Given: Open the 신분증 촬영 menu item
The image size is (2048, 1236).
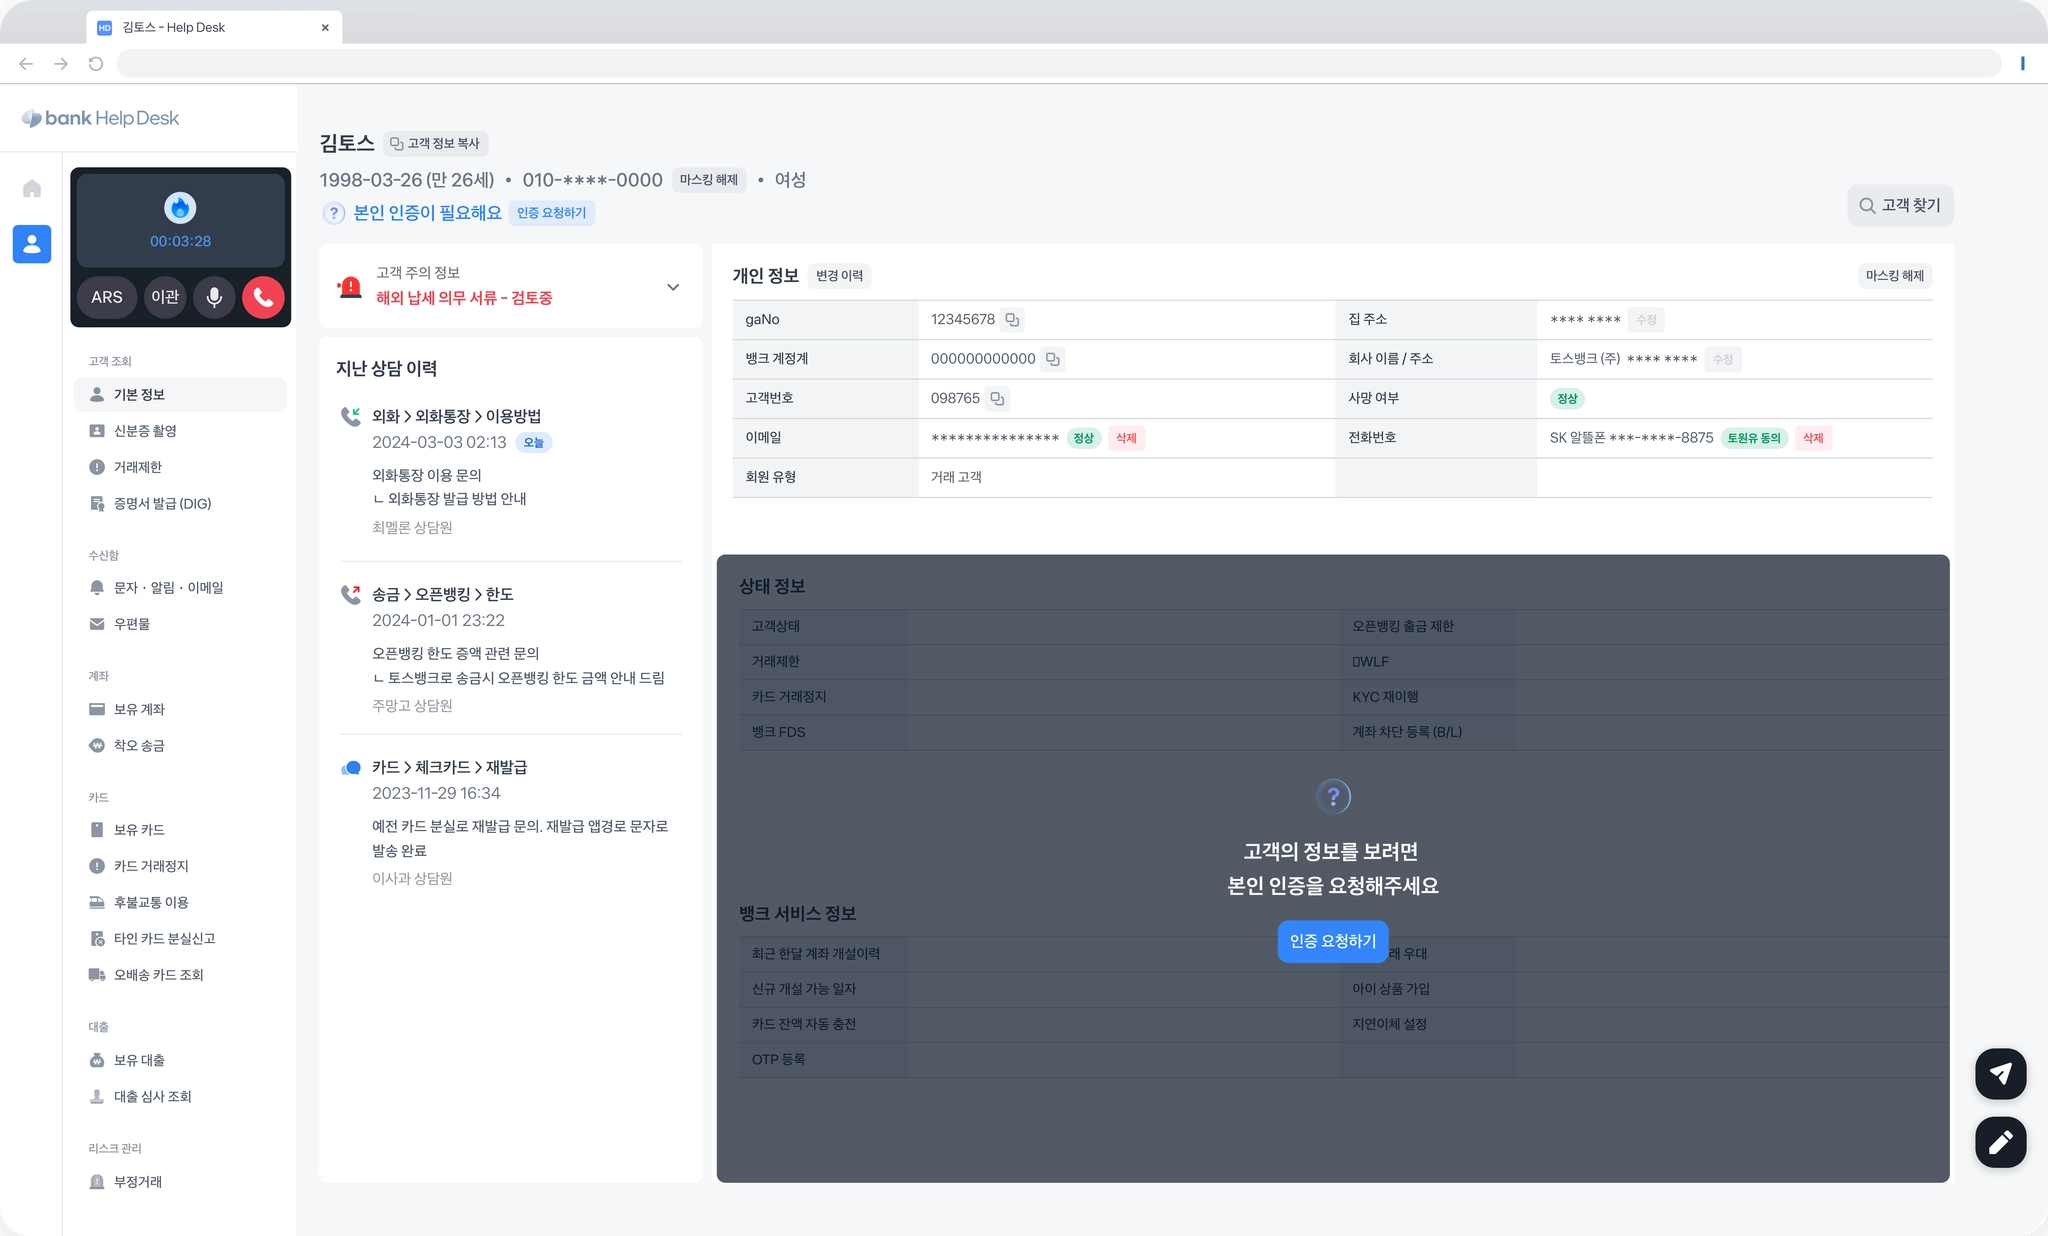Looking at the screenshot, I should click(x=145, y=431).
